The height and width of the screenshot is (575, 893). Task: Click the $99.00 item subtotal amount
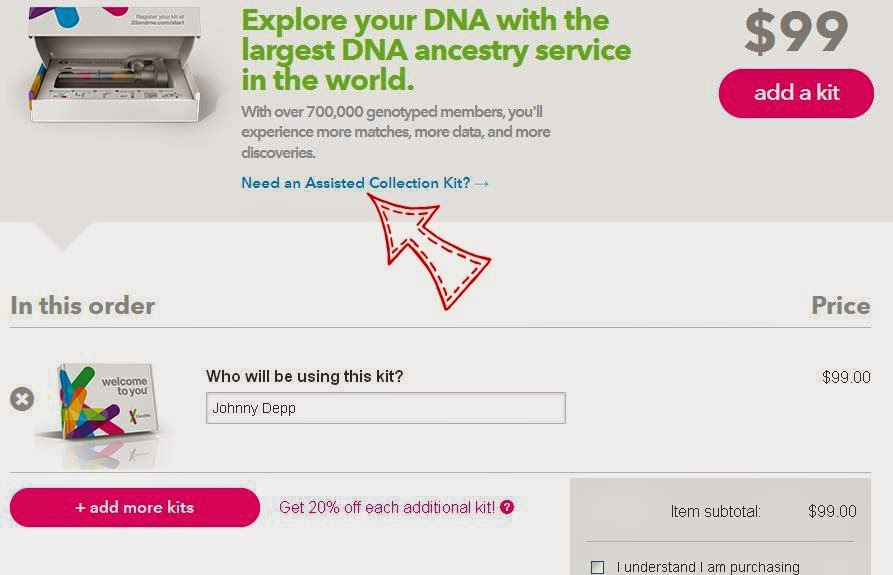point(832,511)
